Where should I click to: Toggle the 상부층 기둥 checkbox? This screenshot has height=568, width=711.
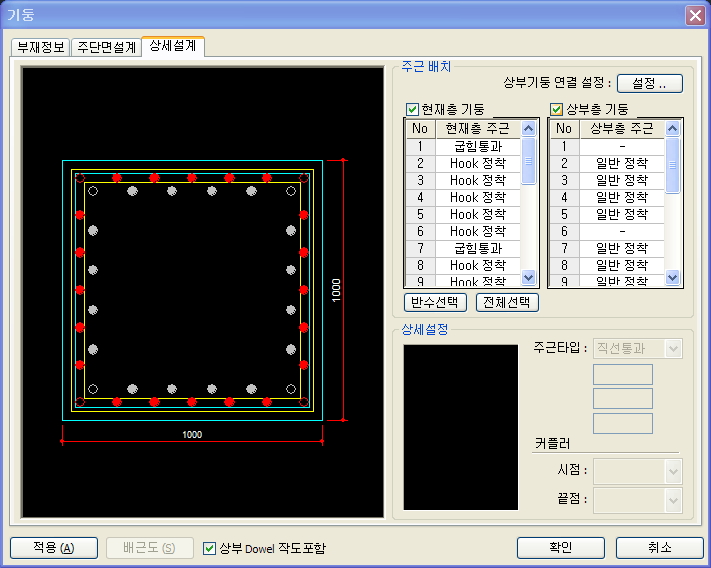point(556,109)
